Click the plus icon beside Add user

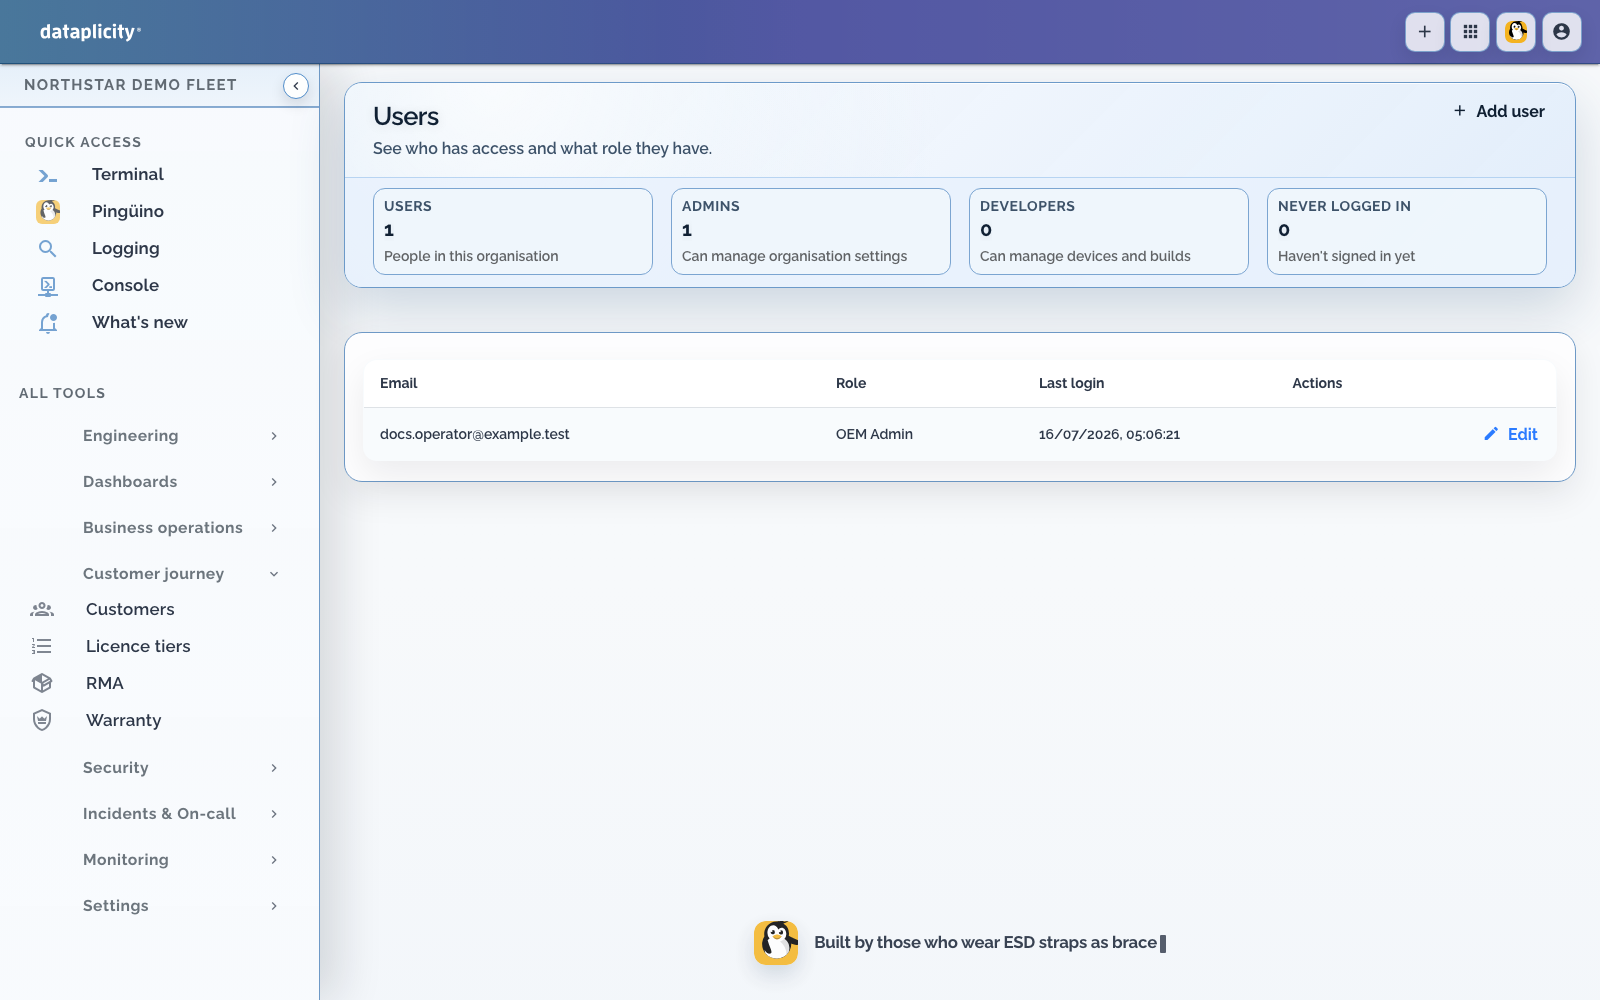1460,111
